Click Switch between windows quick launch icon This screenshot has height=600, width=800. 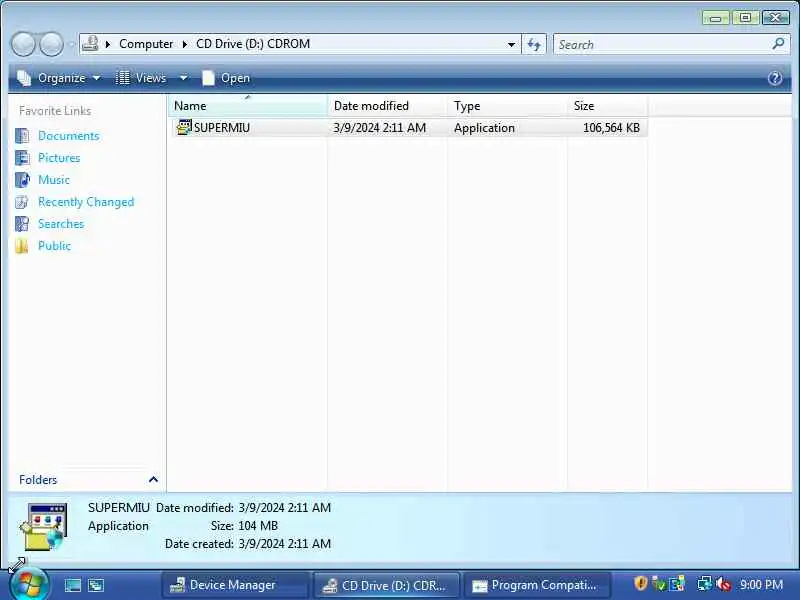point(95,585)
